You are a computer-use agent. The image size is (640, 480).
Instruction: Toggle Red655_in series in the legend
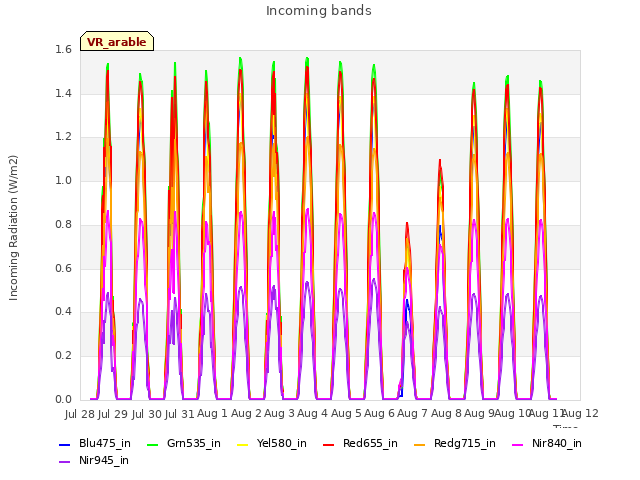(360, 443)
